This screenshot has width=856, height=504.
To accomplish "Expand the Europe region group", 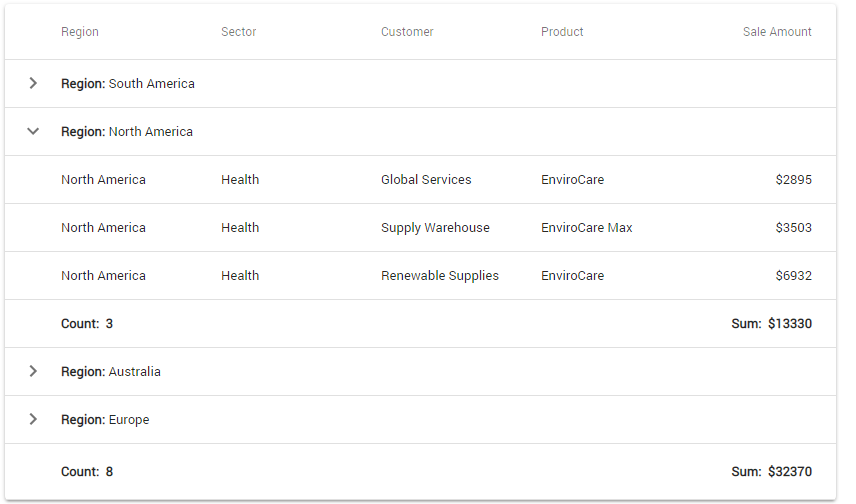I will tap(33, 420).
